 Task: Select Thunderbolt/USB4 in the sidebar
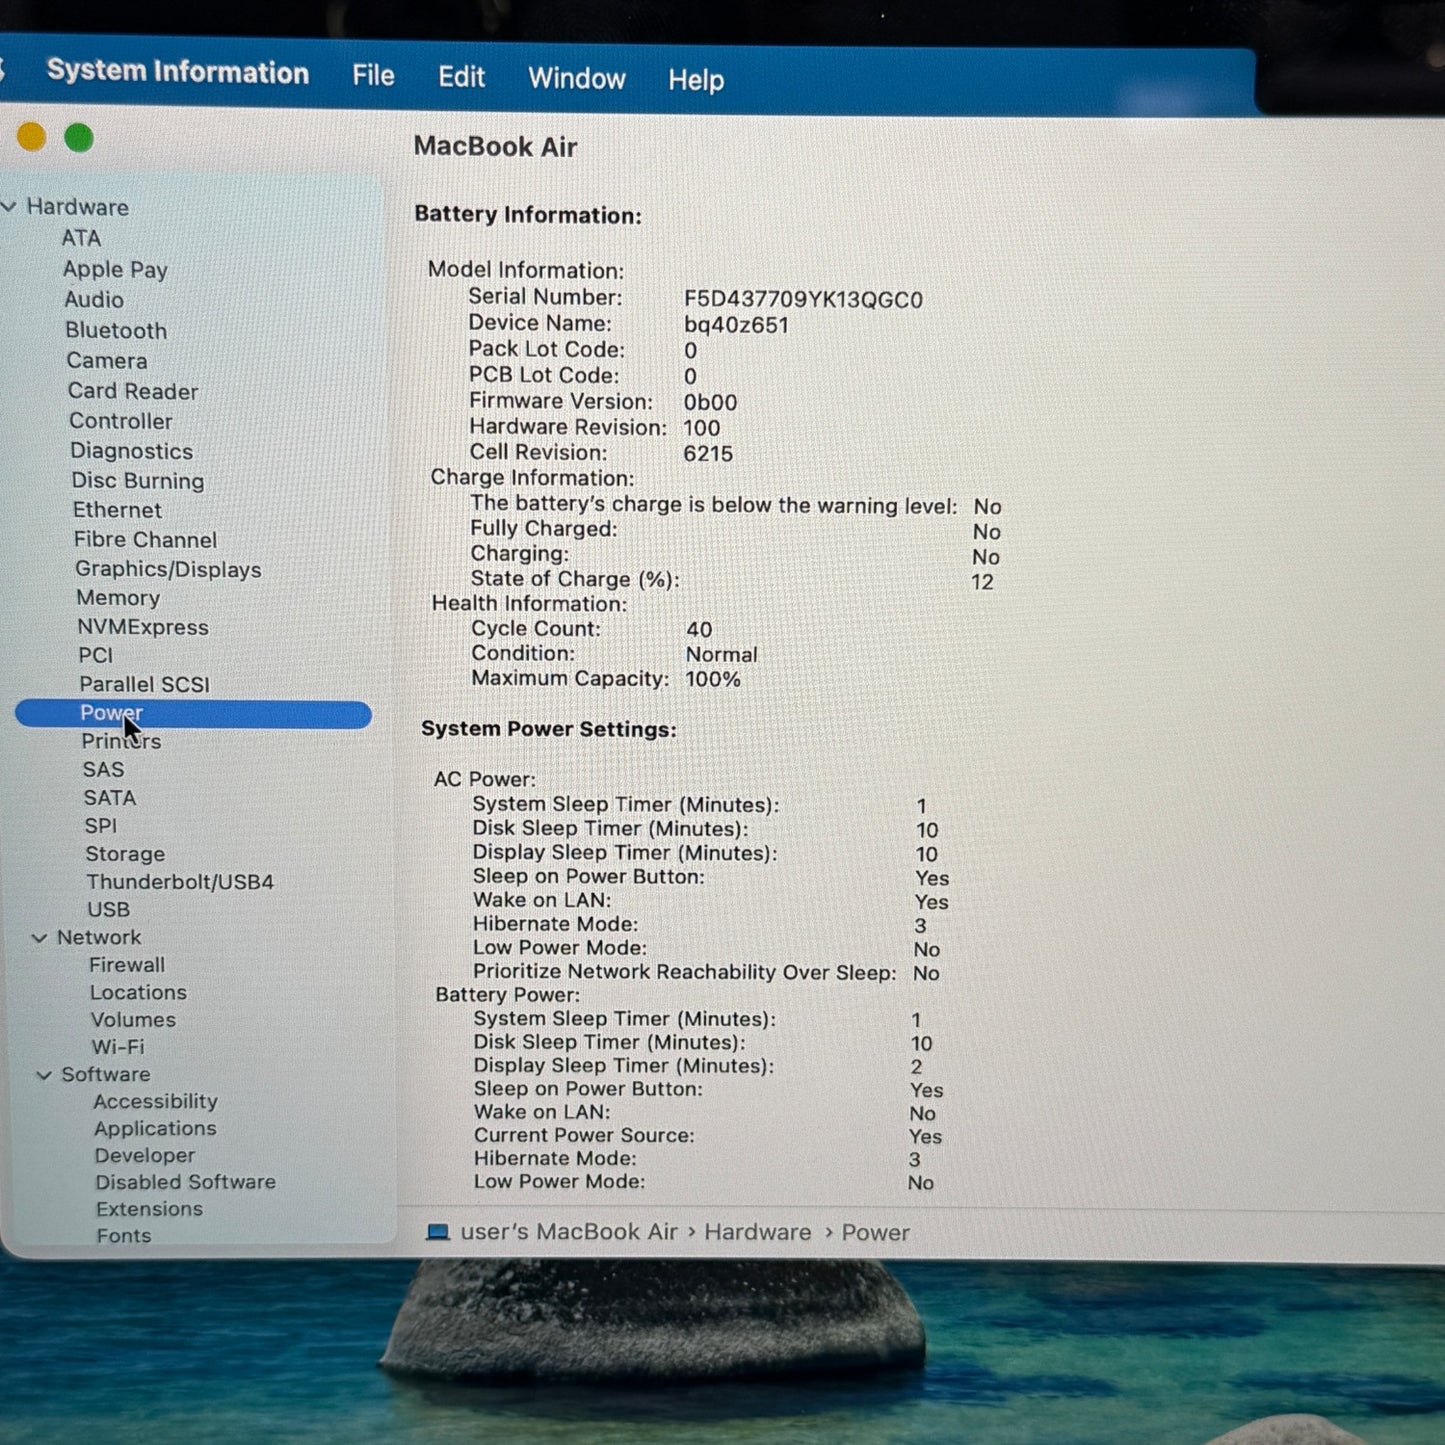(x=180, y=882)
